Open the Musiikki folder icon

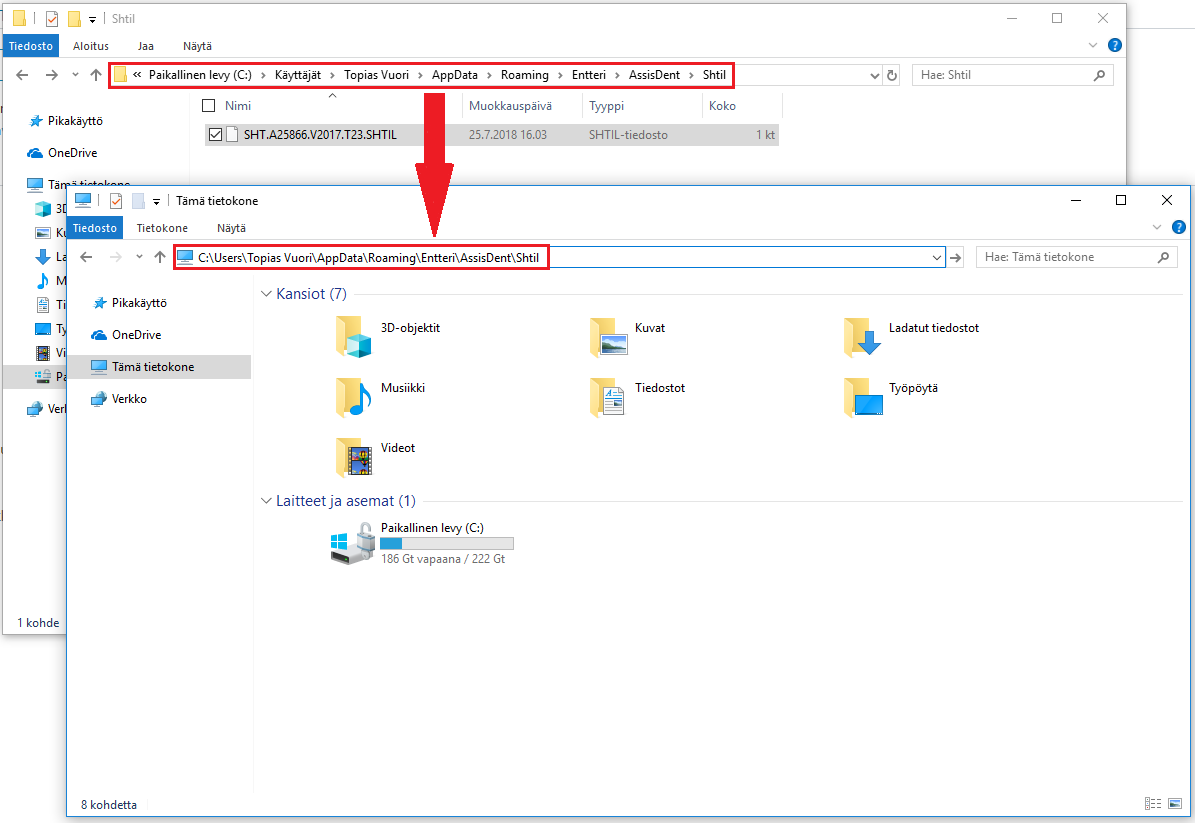point(354,397)
